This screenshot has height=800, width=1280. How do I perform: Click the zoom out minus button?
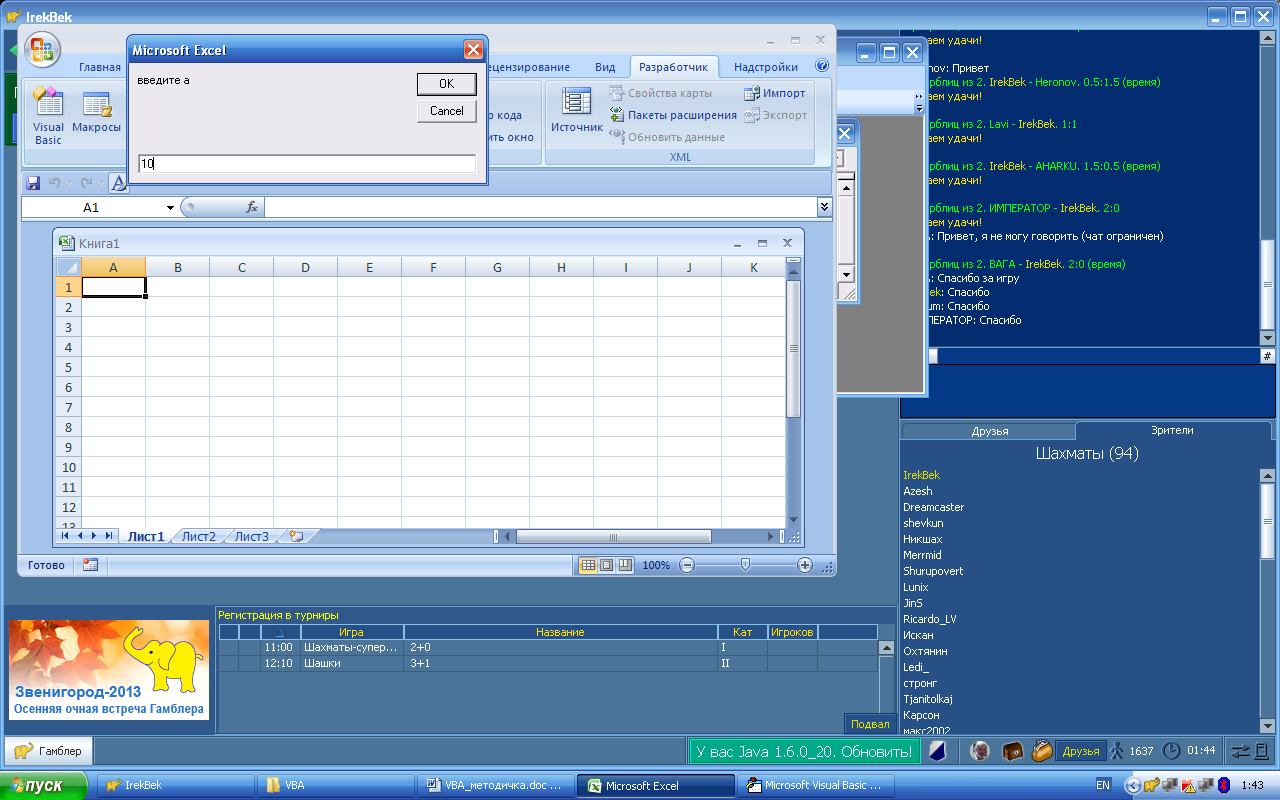pyautogui.click(x=687, y=565)
